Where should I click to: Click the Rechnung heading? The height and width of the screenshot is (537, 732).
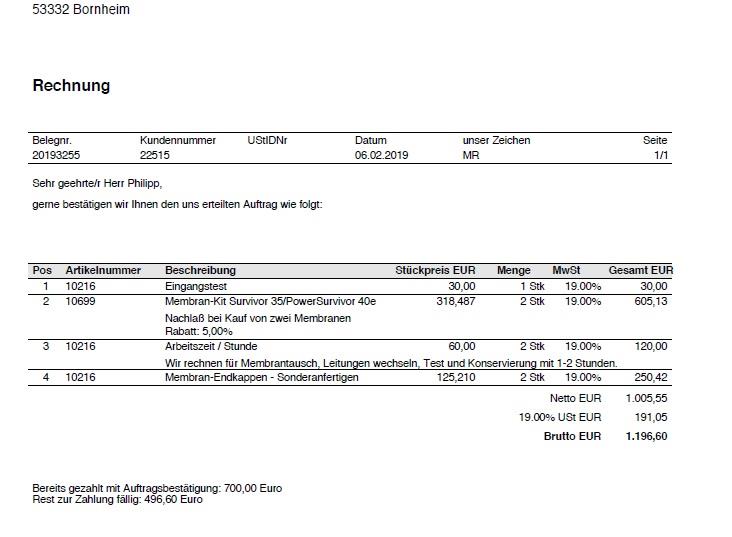(x=71, y=86)
